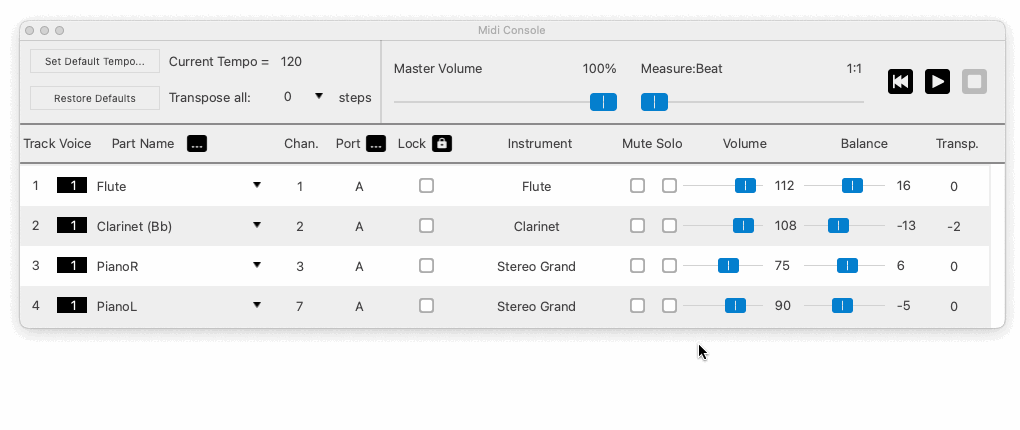Expand the Flute part name dropdown
The height and width of the screenshot is (430, 1020).
[257, 185]
